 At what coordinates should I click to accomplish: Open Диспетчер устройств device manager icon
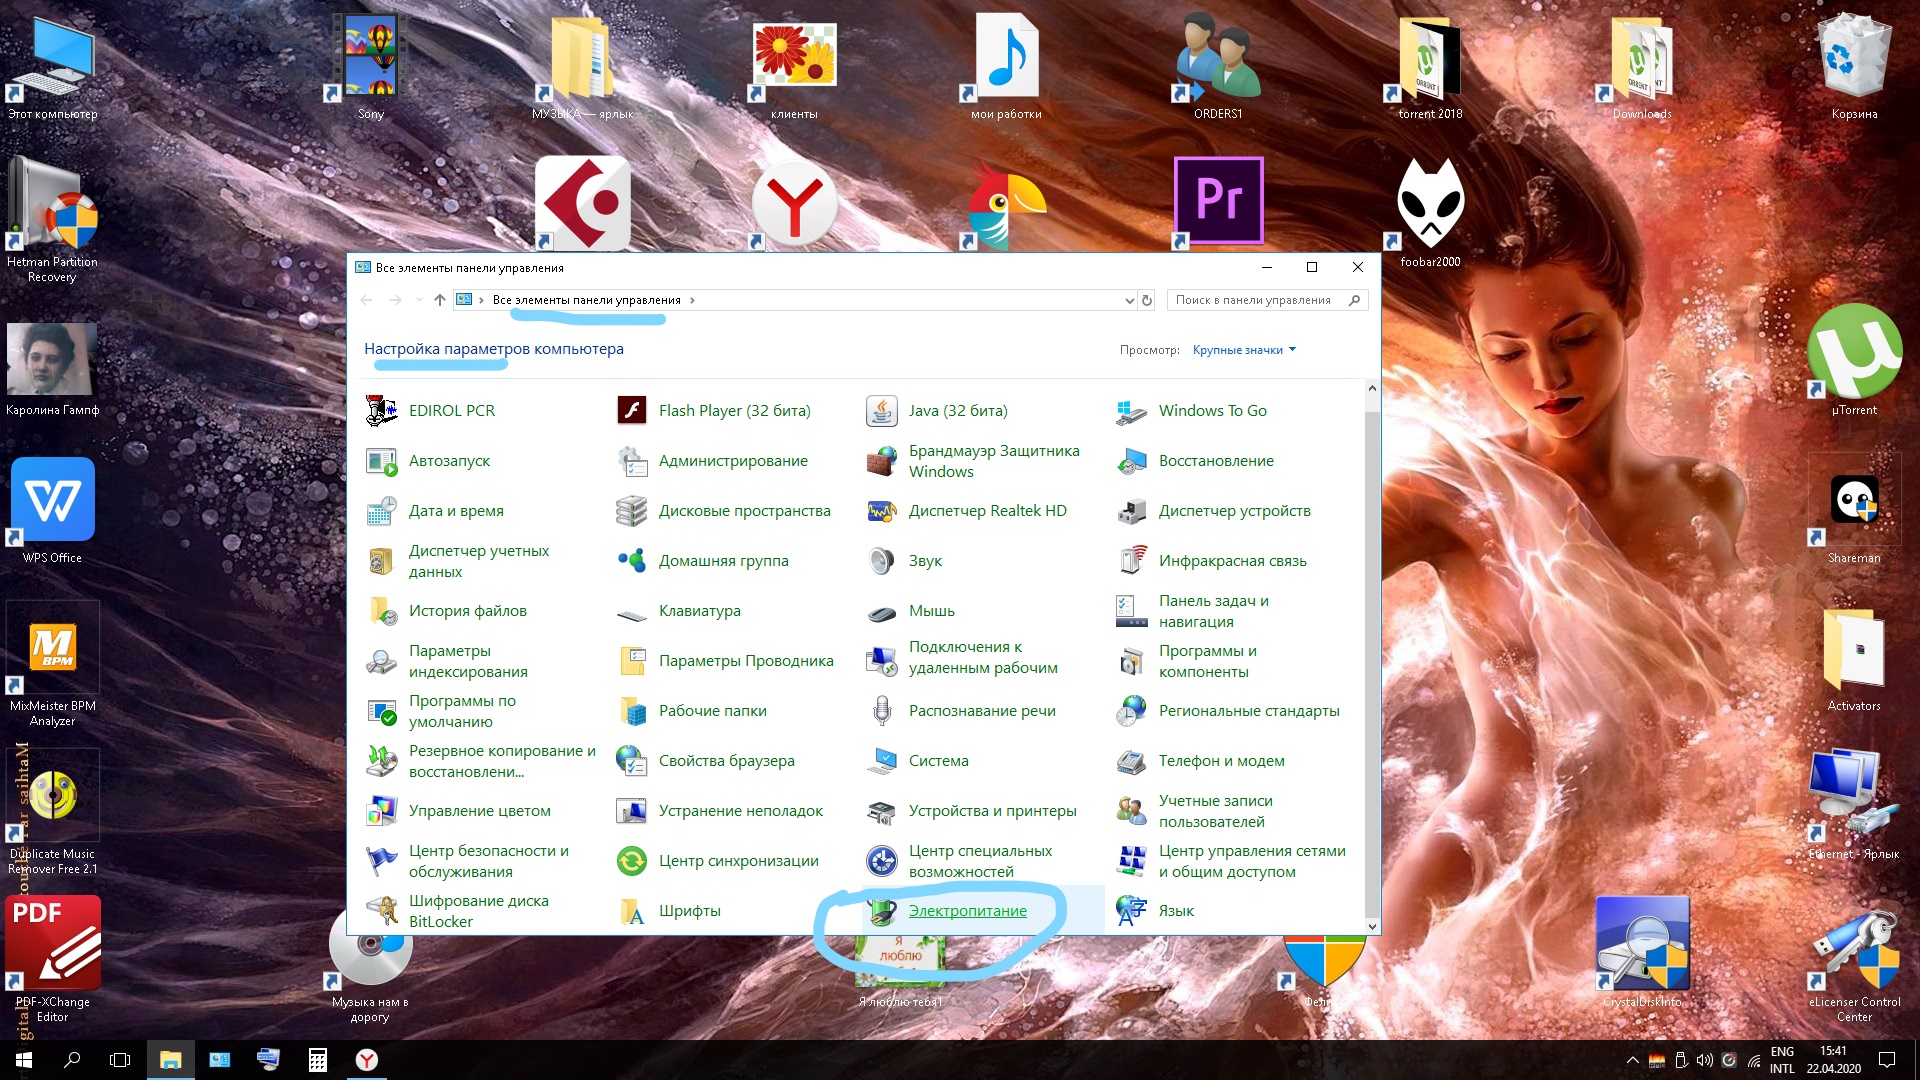pyautogui.click(x=1131, y=511)
